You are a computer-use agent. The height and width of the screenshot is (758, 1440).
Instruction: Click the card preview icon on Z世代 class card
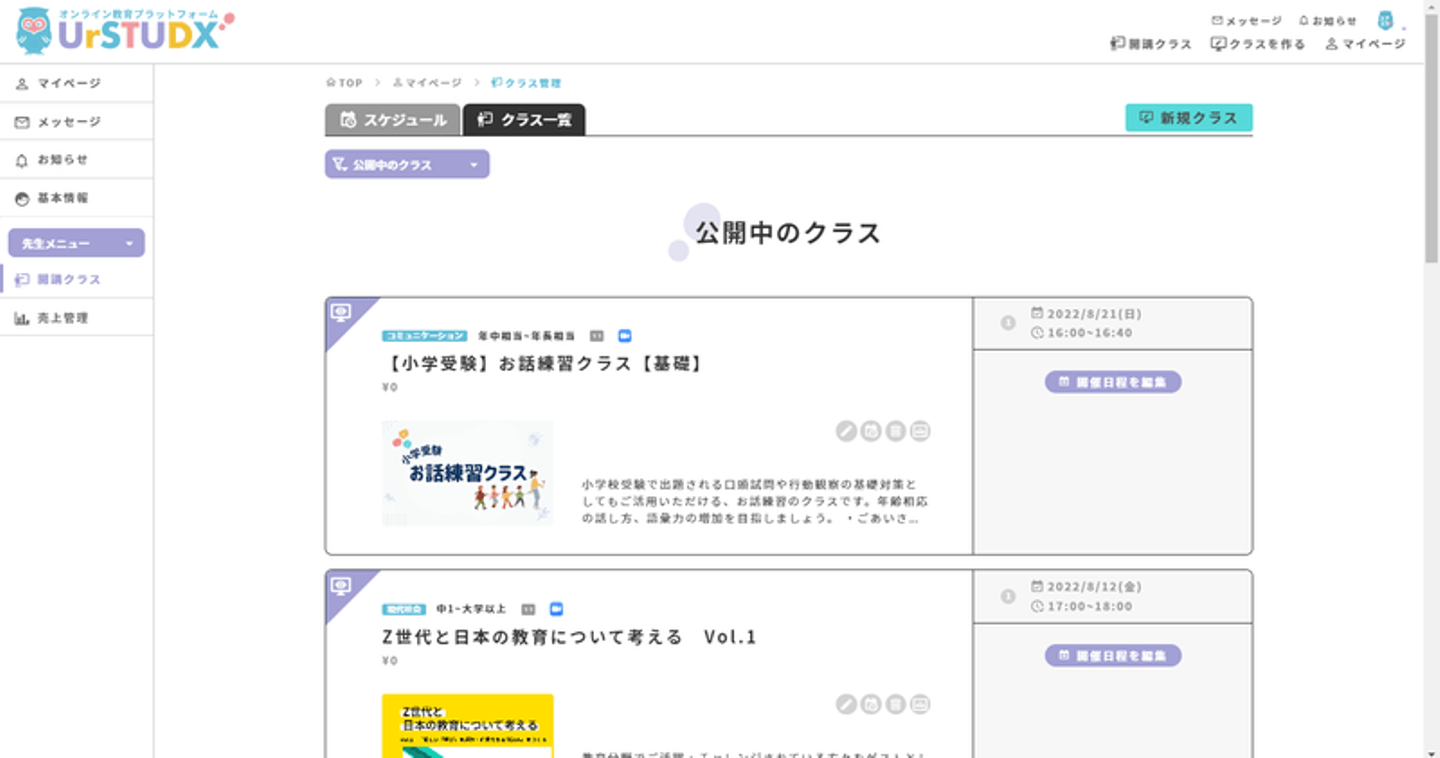[x=921, y=704]
